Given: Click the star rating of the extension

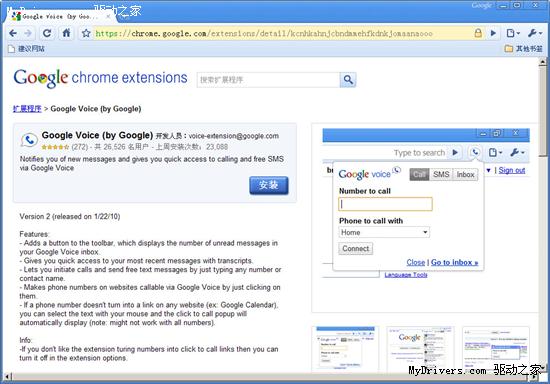Looking at the screenshot, I should click(55, 147).
